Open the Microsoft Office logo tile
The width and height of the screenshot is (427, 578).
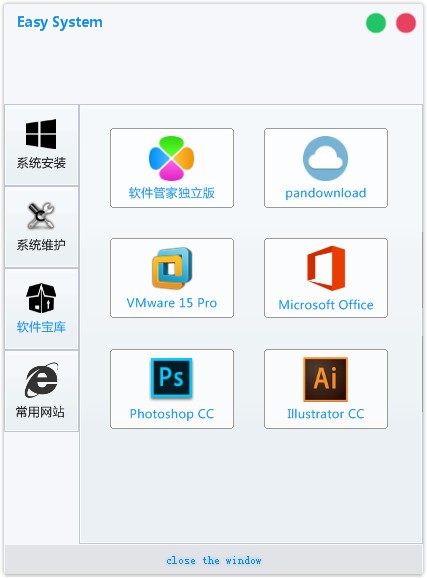326,268
